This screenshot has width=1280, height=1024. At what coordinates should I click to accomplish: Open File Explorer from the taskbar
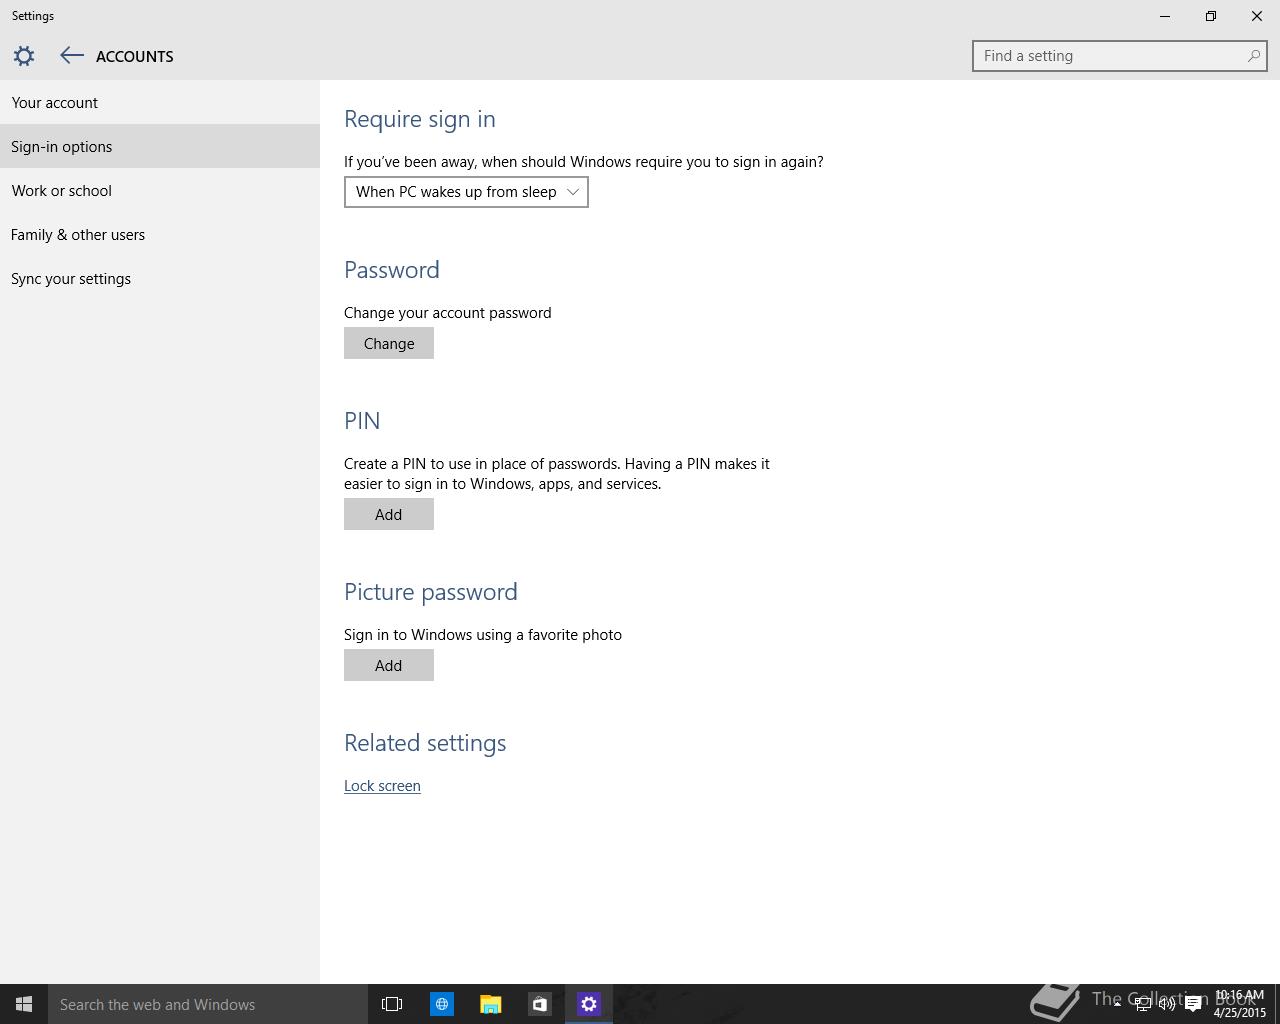coord(490,1004)
